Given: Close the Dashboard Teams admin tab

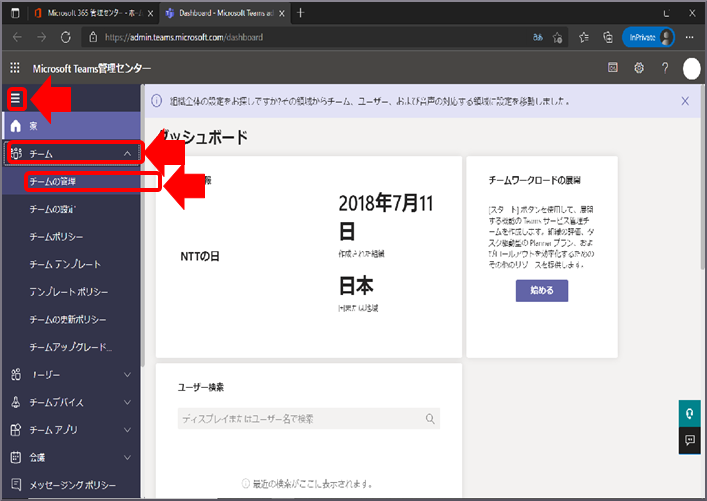Looking at the screenshot, I should coord(281,14).
